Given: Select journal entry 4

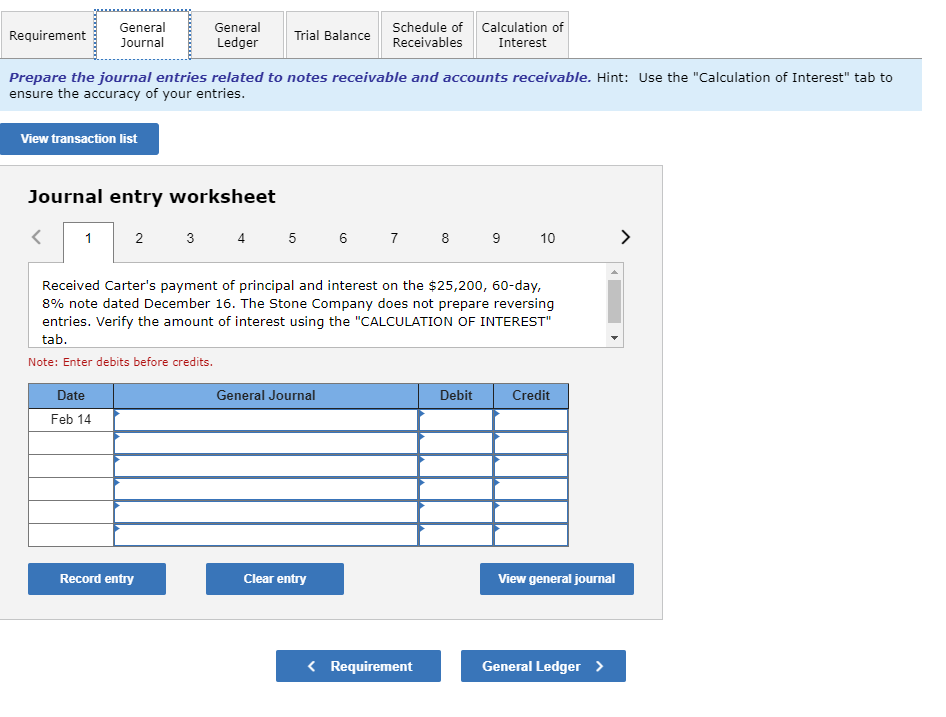Looking at the screenshot, I should (241, 238).
